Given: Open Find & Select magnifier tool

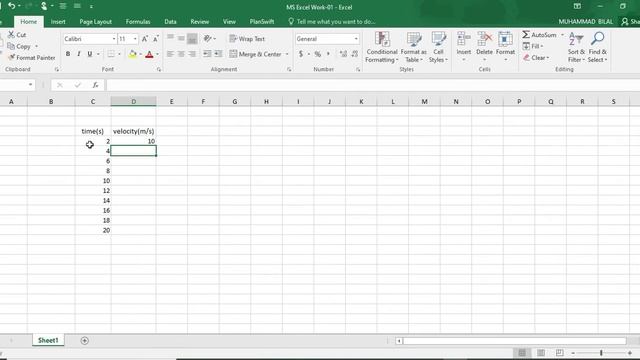Looking at the screenshot, I should (598, 47).
